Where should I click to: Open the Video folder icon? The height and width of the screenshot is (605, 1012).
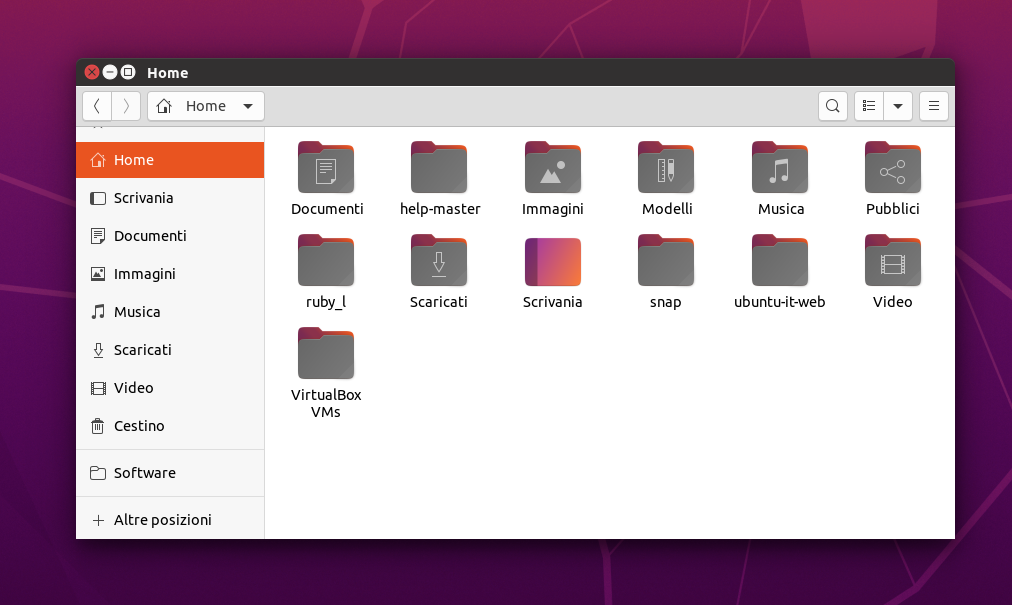point(893,260)
